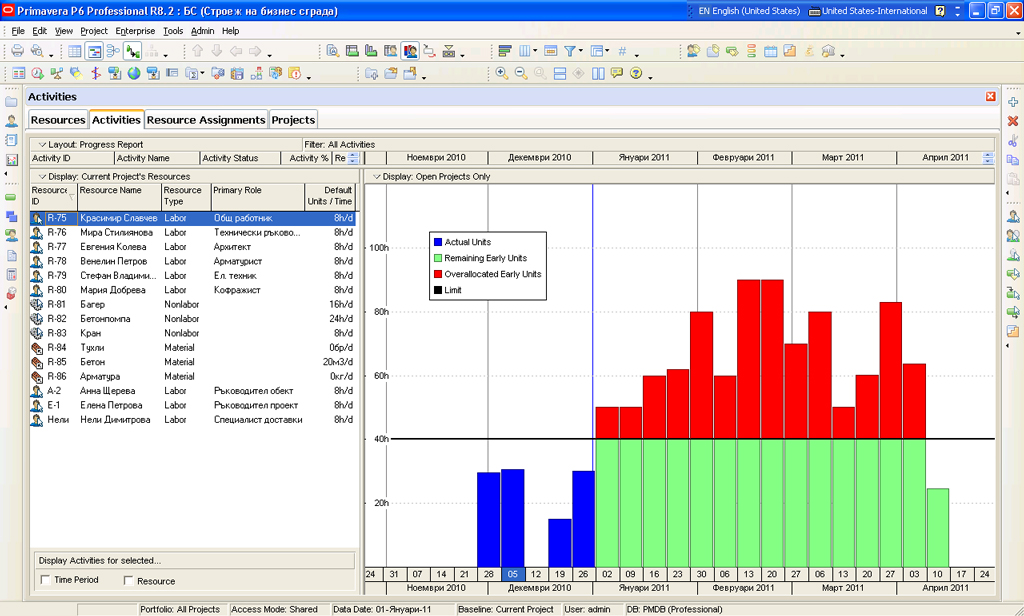This screenshot has height=616, width=1024.
Task: Toggle the Resource Usage Profile icon
Action: point(410,51)
